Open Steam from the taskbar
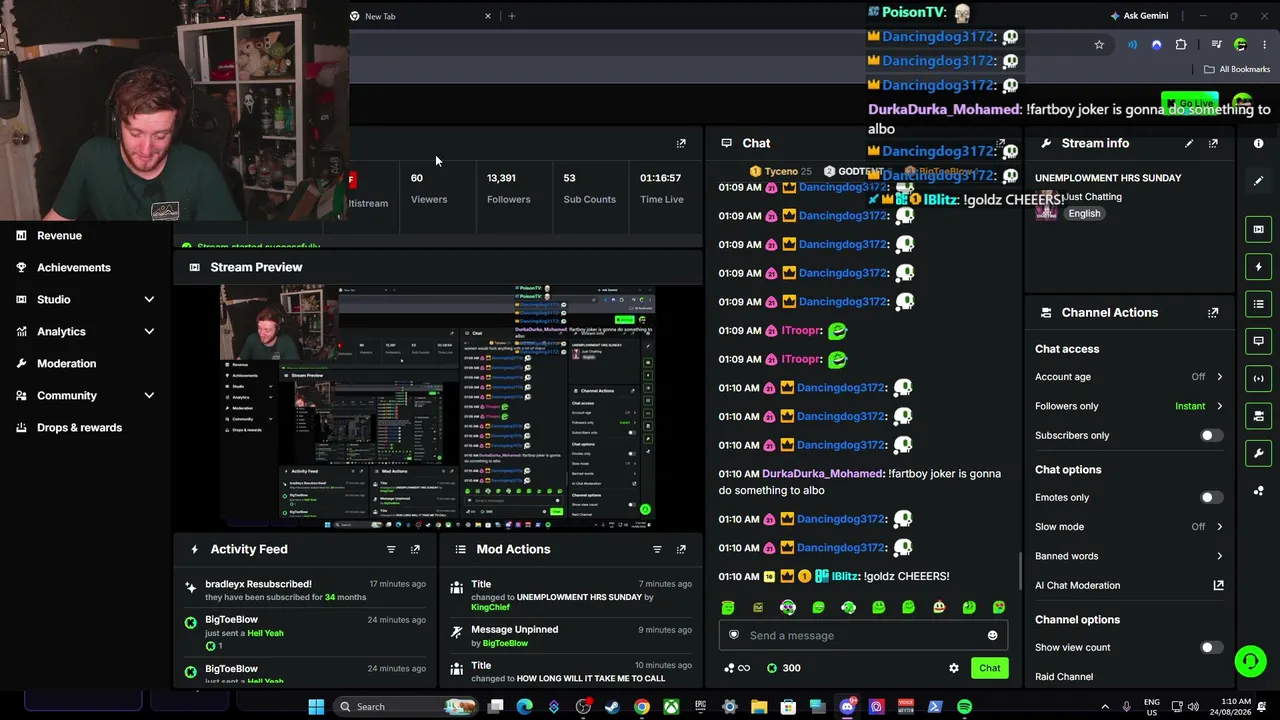 [x=612, y=707]
